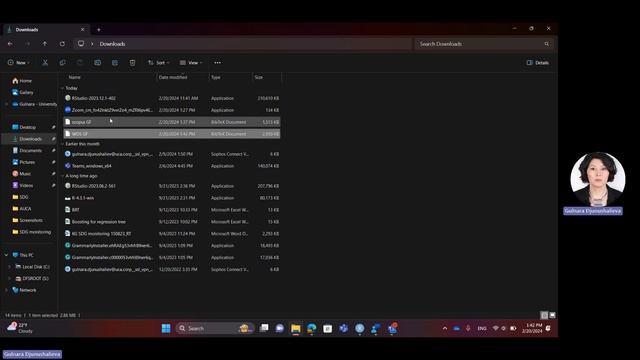Refresh the Downloads folder view

pyautogui.click(x=62, y=44)
